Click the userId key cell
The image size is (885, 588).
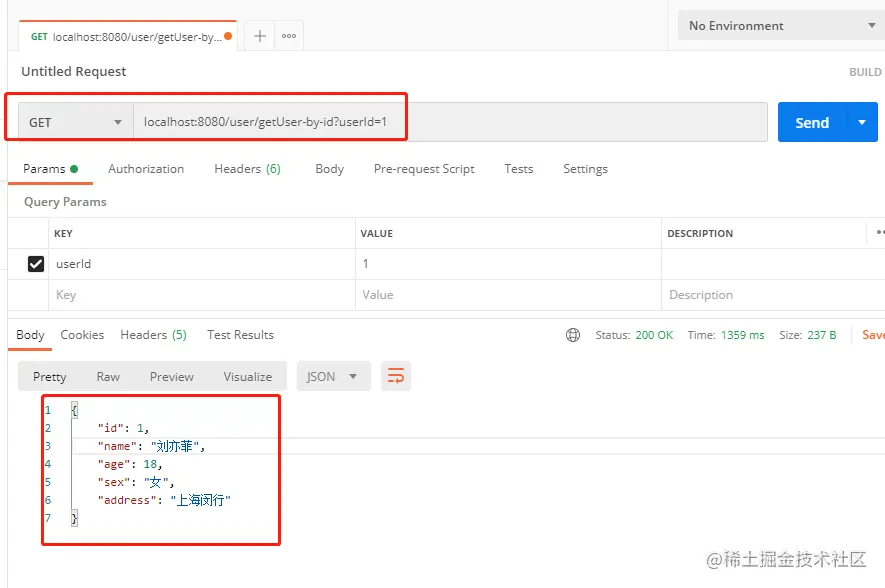coord(201,264)
